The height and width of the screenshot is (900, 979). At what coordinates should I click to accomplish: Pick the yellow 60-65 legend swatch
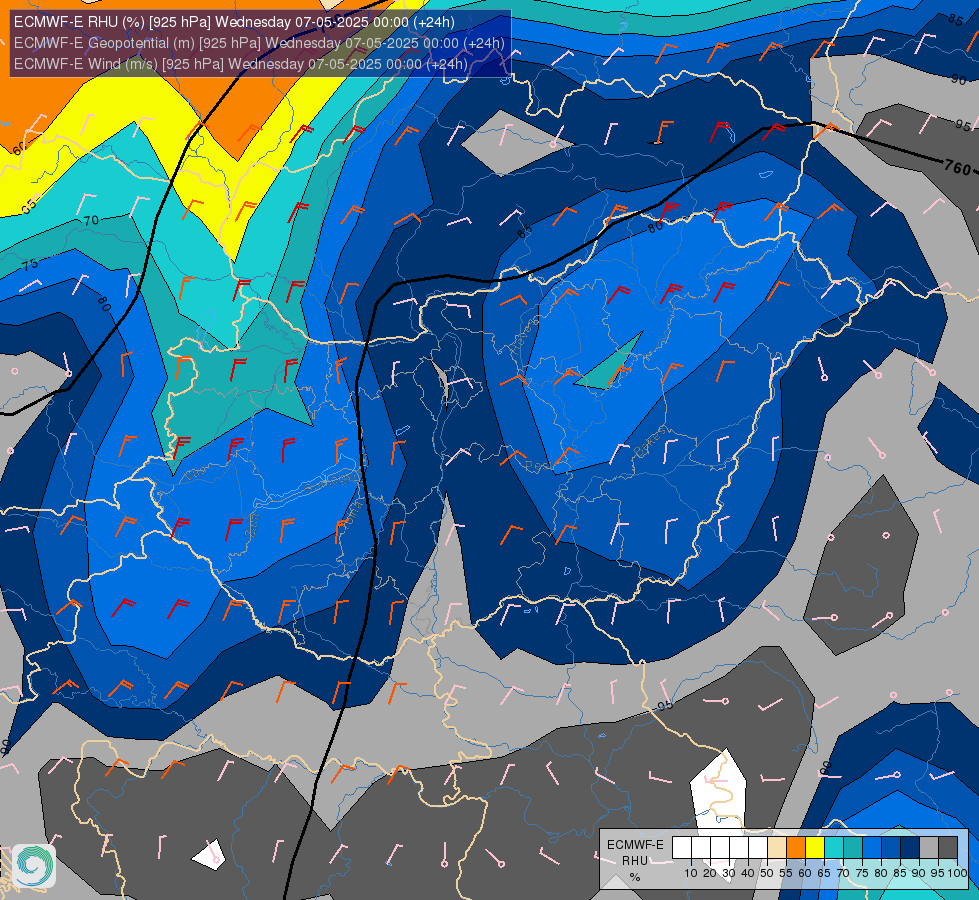click(815, 848)
